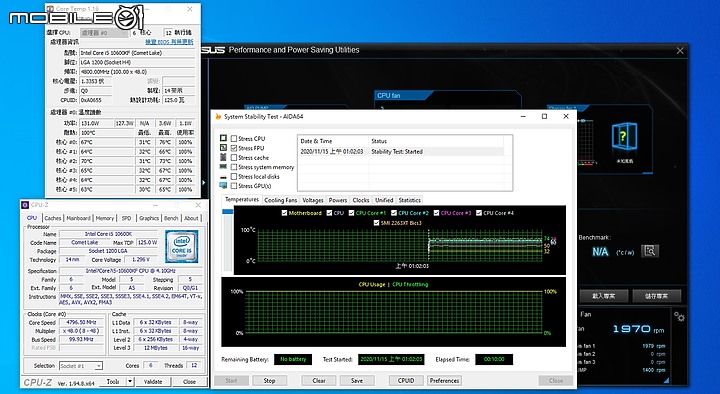Tick the Stress local disks checkbox
Viewport: 720px width, 394px height.
(234, 176)
